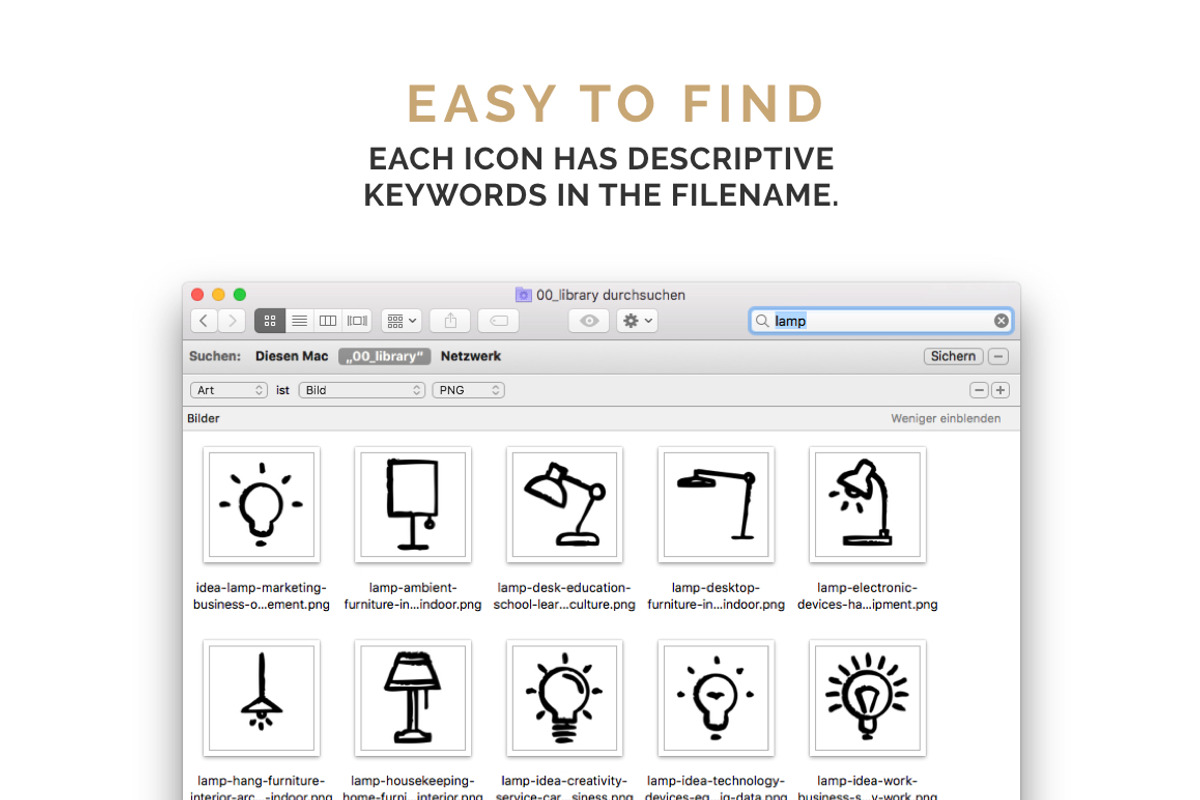Click the Sichern button
Image resolution: width=1200 pixels, height=800 pixels.
[x=953, y=356]
